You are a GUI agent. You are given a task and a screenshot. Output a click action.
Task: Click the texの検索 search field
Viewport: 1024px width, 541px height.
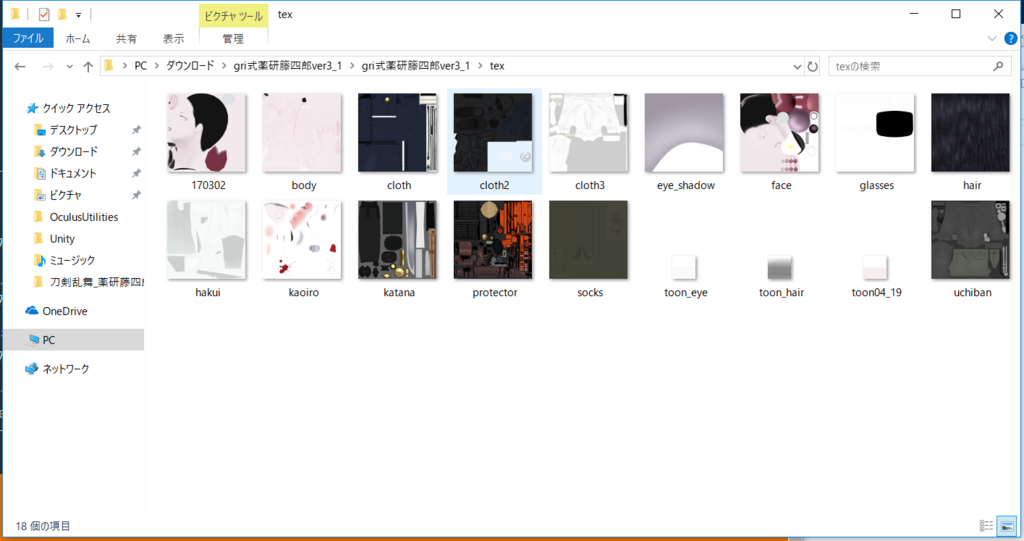(920, 66)
